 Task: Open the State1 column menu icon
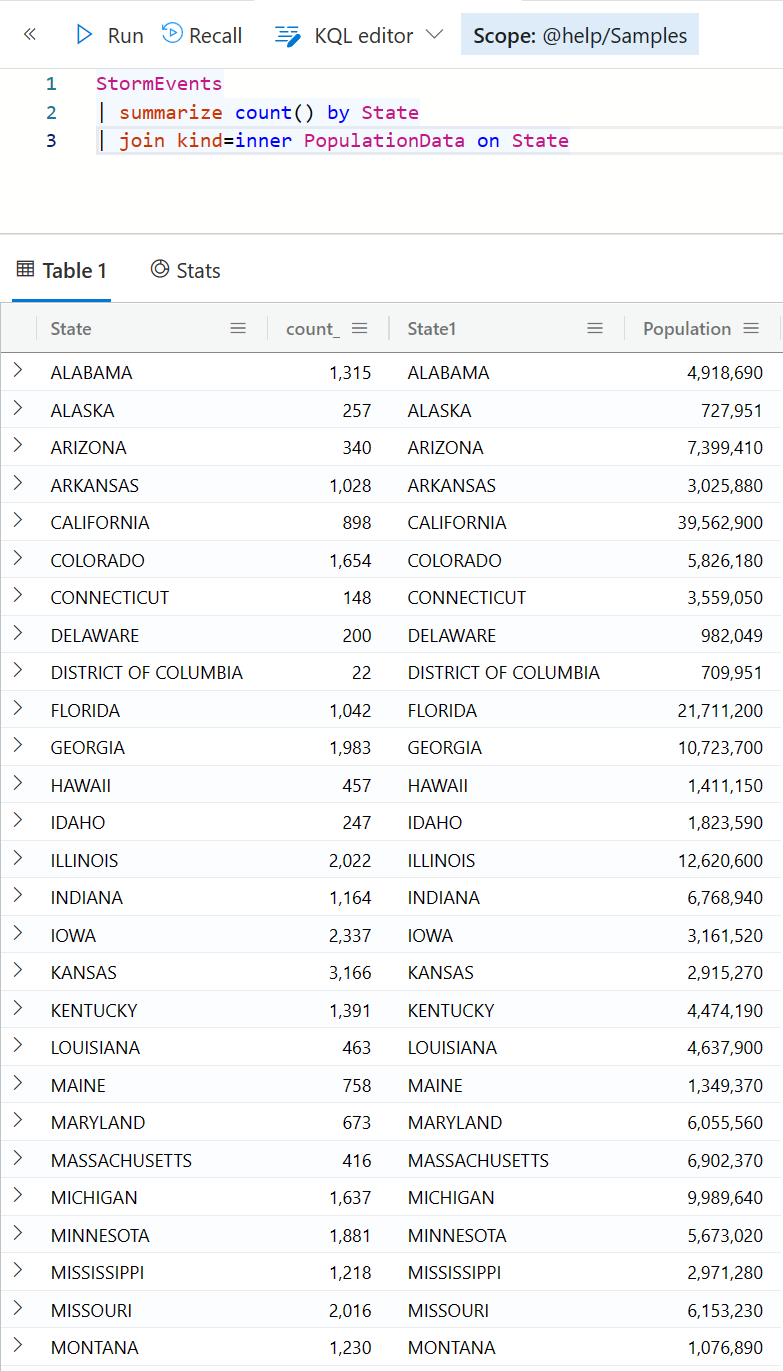click(595, 328)
